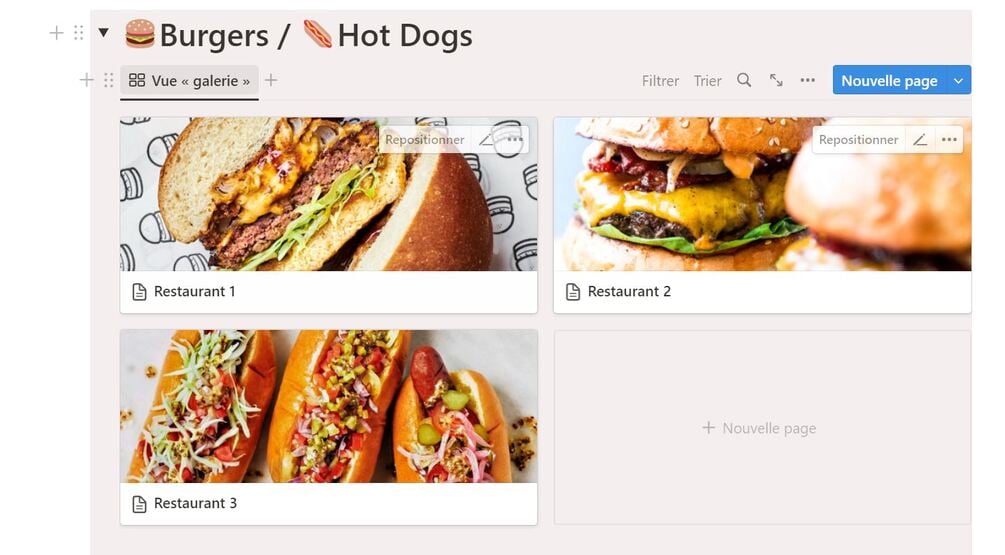The height and width of the screenshot is (555, 1005).
Task: Click the drag handle beside gallery view tab
Action: click(108, 80)
